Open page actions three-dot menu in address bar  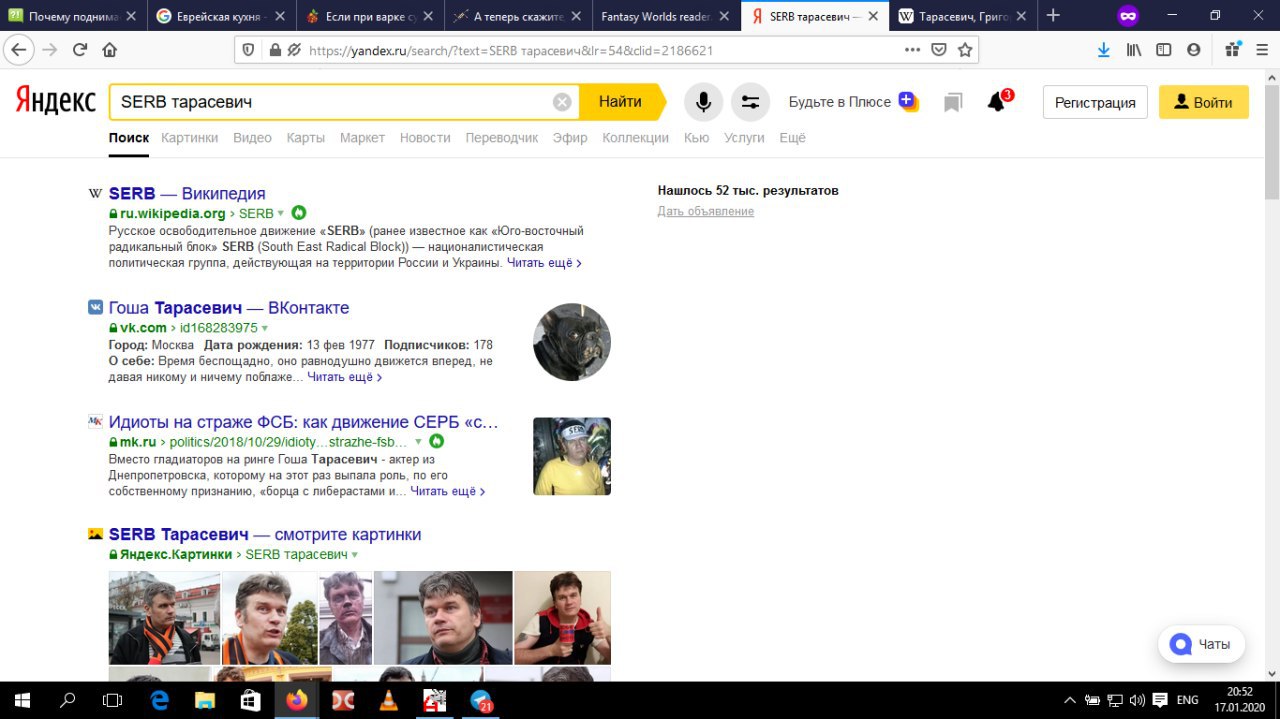pos(912,50)
